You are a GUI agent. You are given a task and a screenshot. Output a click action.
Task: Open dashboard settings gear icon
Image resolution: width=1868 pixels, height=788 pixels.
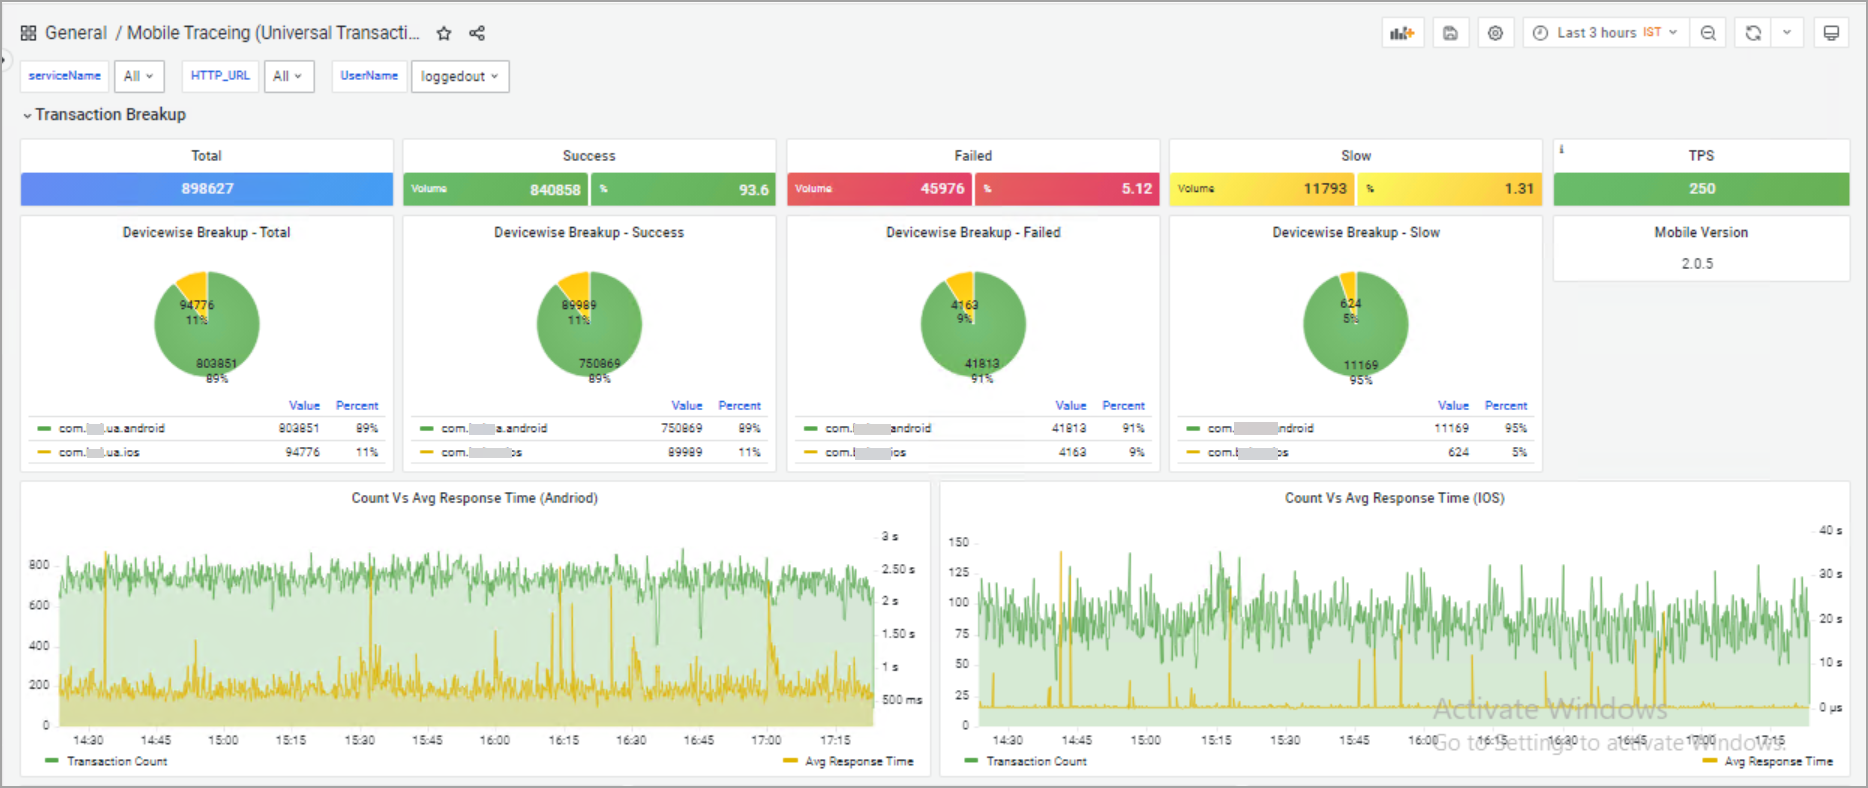pyautogui.click(x=1495, y=33)
